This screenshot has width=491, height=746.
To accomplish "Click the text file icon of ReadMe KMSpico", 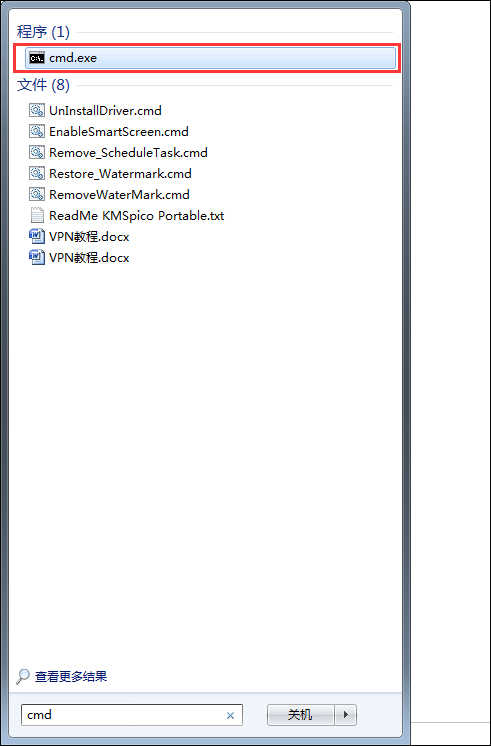I will [x=37, y=216].
